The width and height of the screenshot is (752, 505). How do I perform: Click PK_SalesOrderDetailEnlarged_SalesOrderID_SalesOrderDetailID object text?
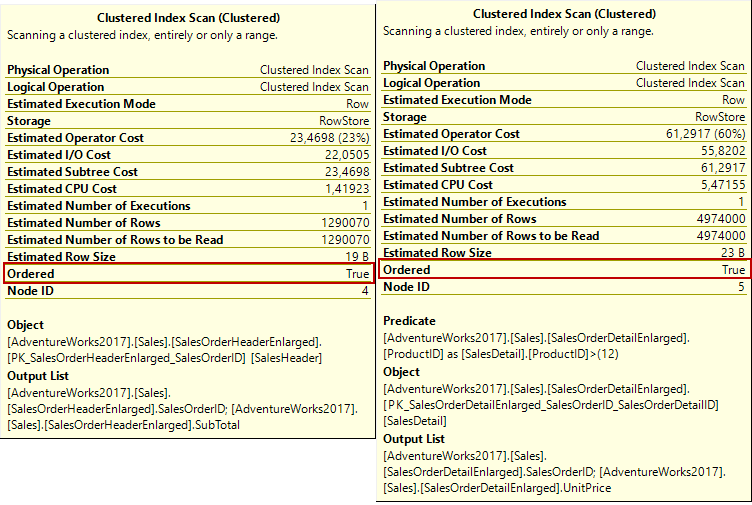(x=551, y=405)
